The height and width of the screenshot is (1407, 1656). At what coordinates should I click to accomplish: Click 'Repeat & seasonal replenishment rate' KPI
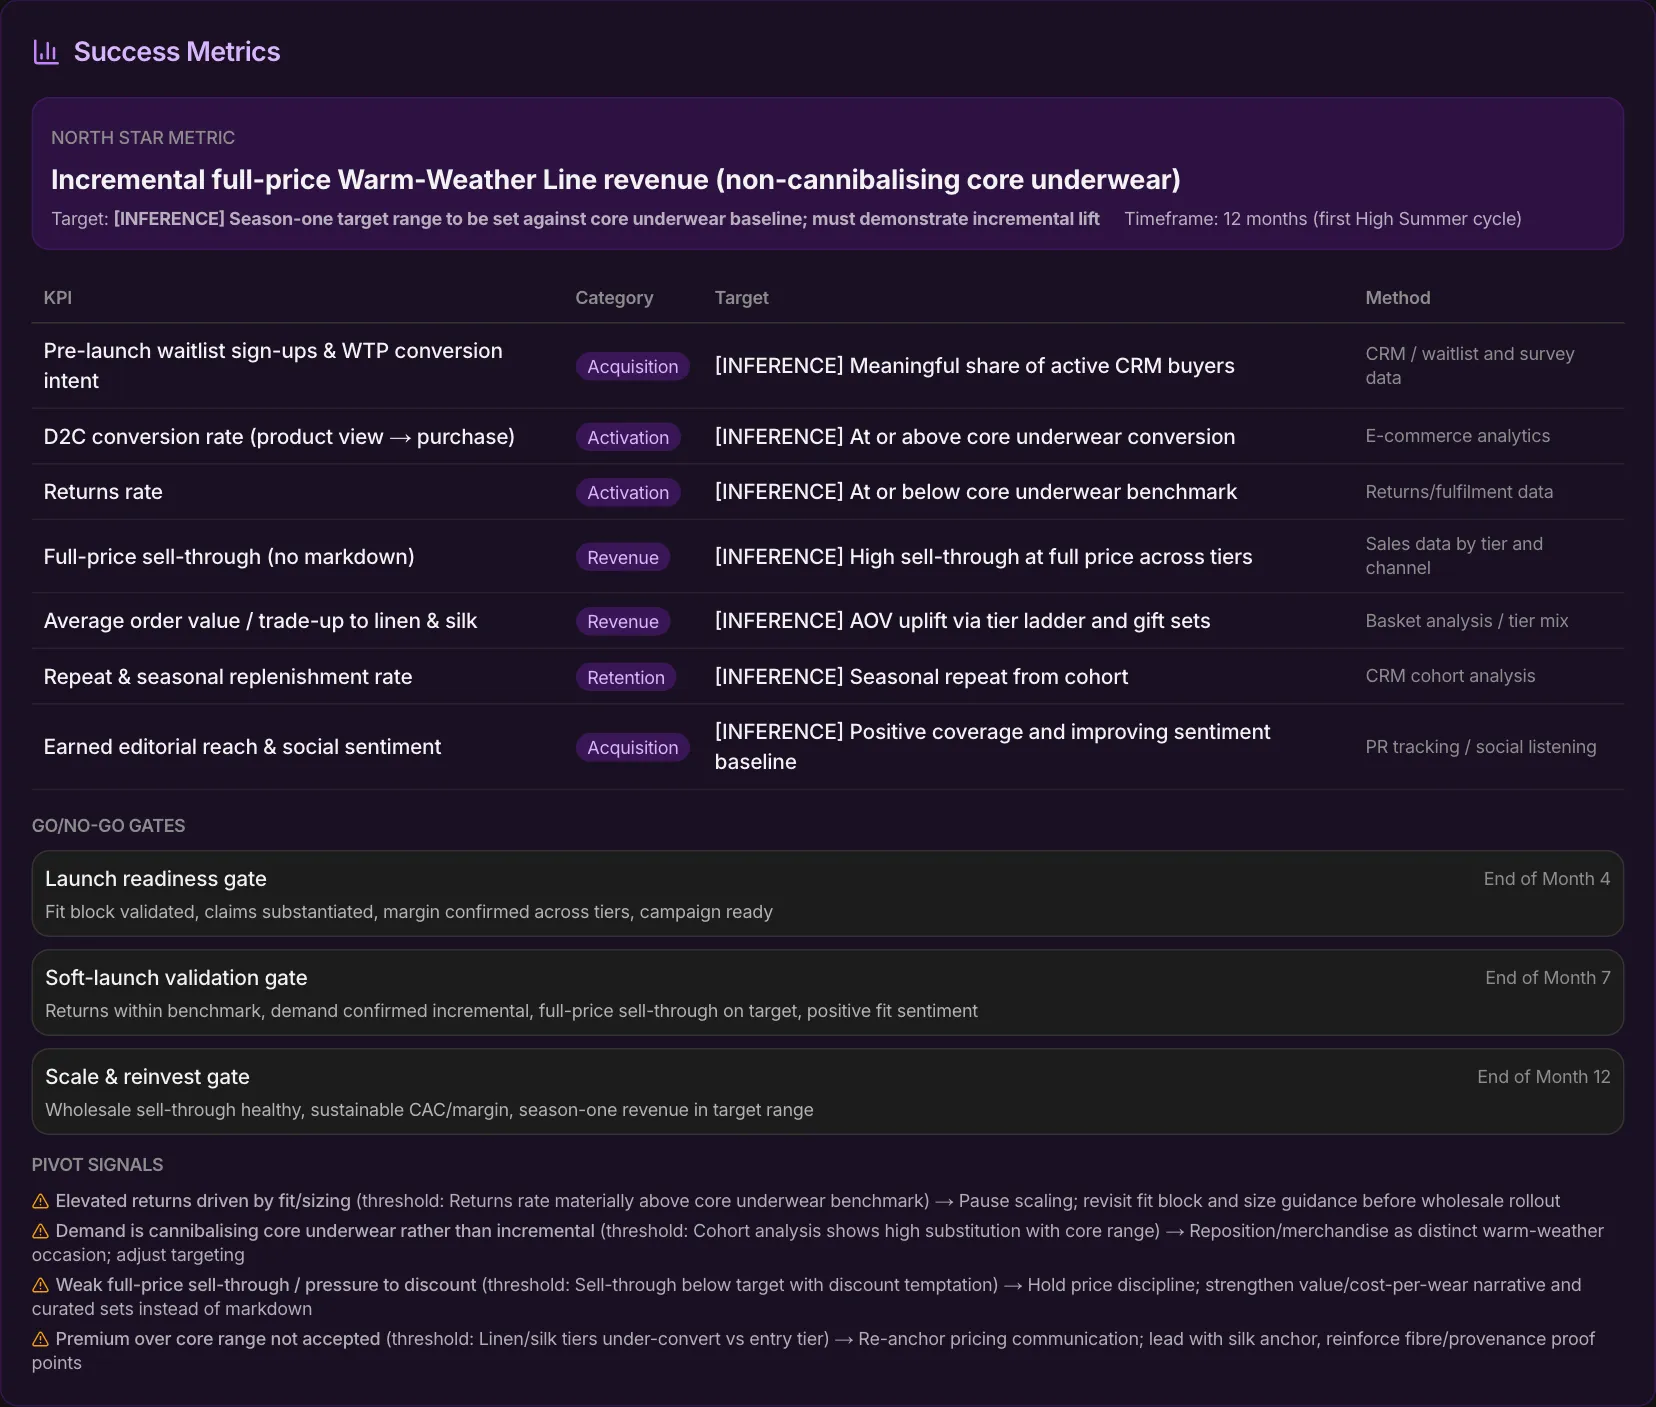228,677
